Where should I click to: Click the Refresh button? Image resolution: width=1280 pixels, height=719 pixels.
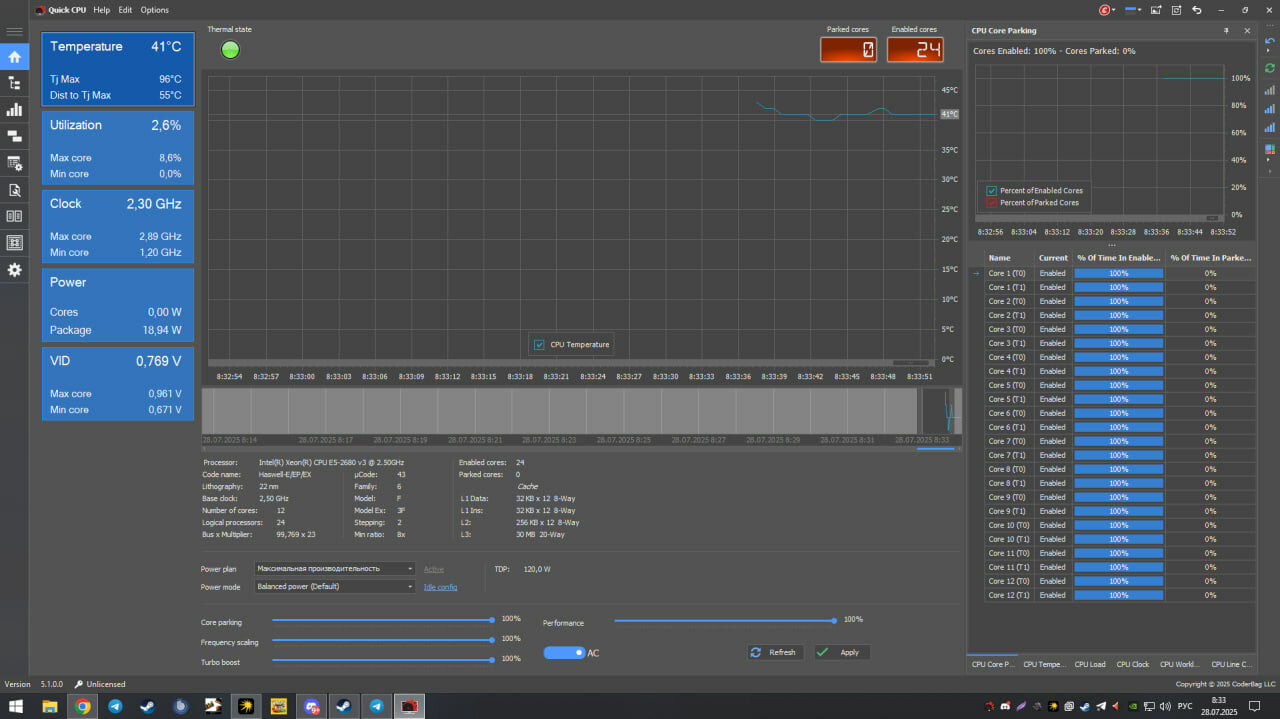tap(776, 652)
